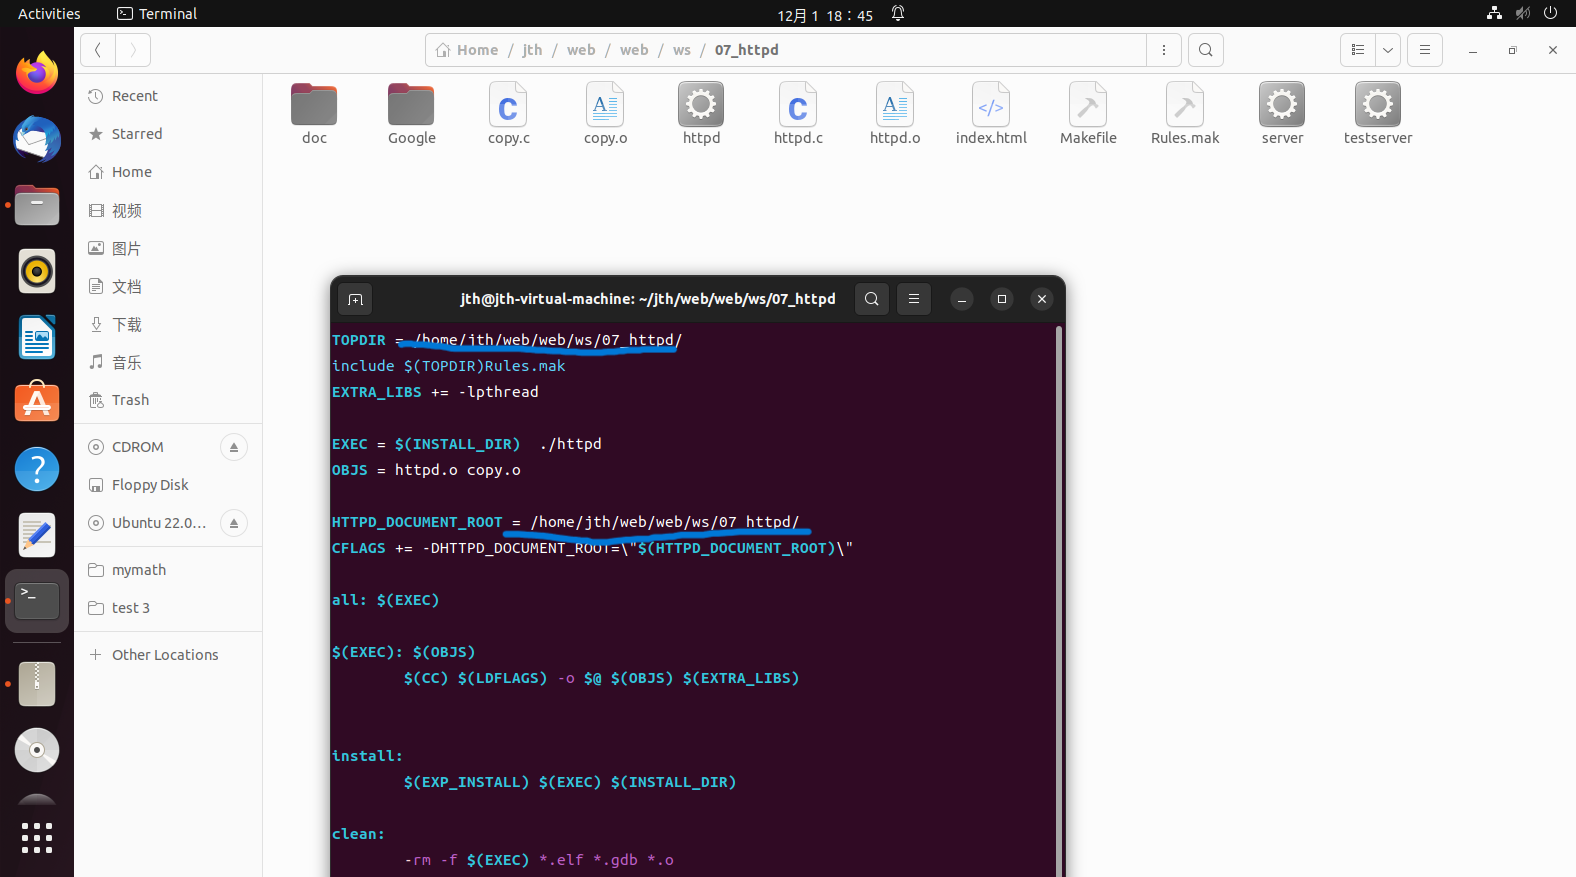Open Rhythmbox music player in dock
This screenshot has height=877, width=1576.
[x=37, y=271]
